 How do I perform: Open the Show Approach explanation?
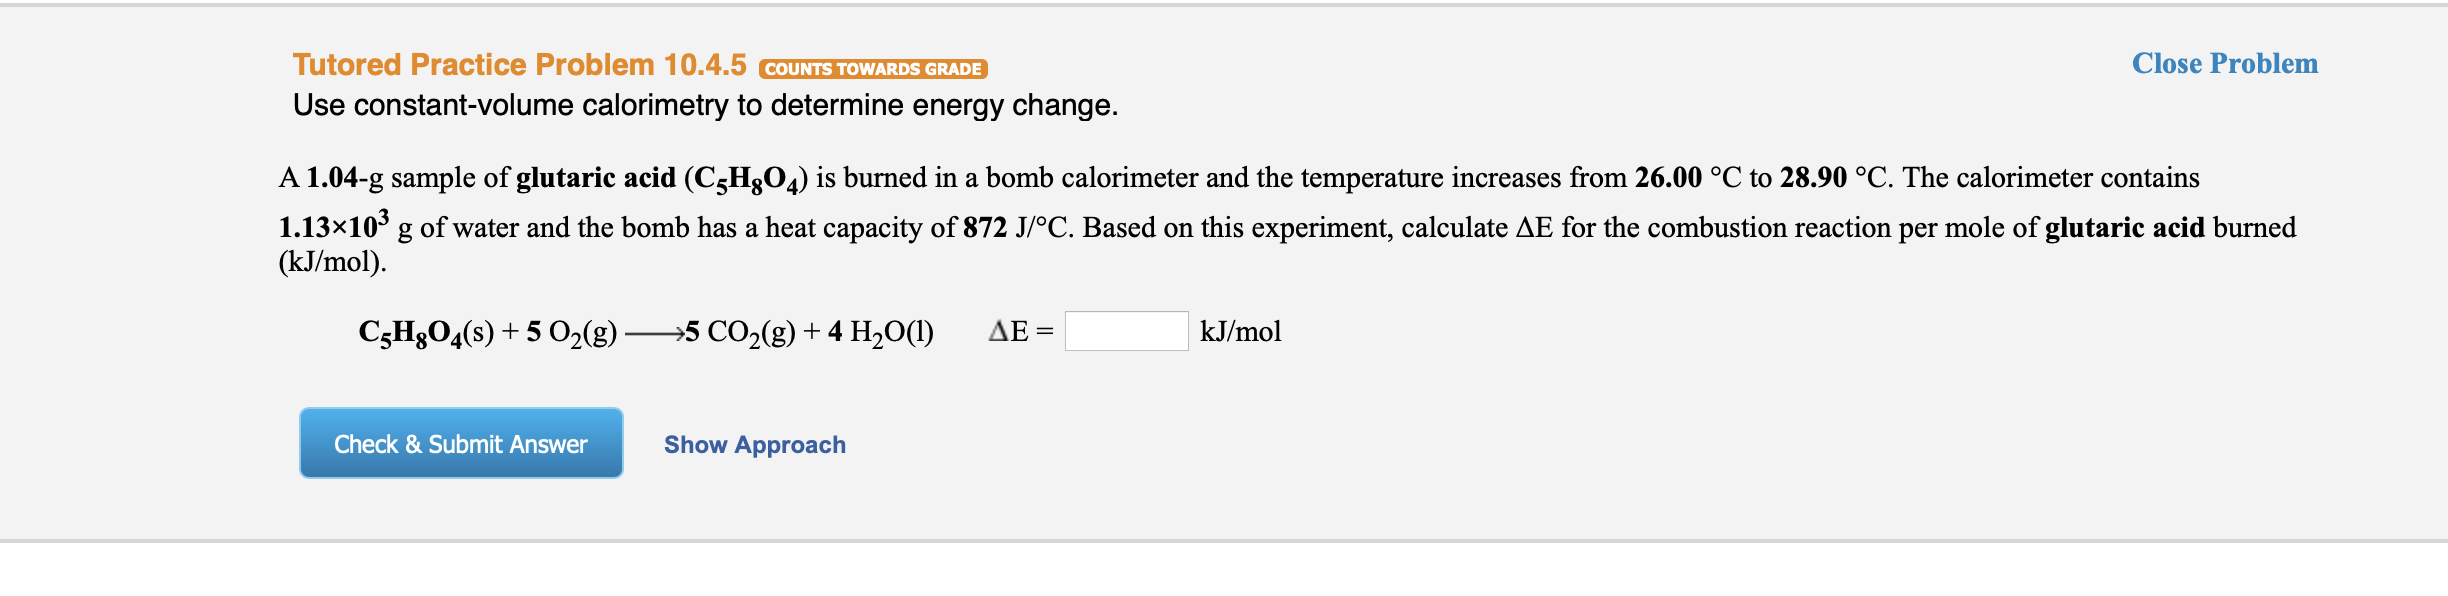coord(755,444)
